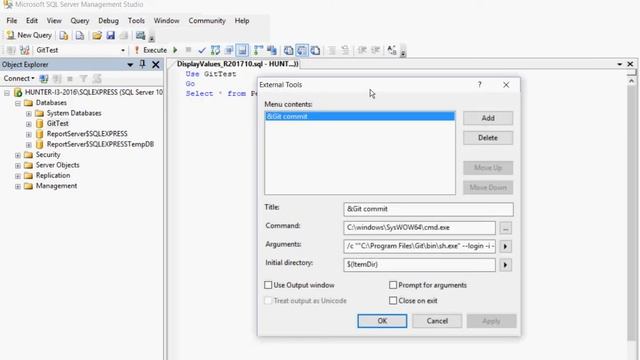Viewport: 640px width, 360px height.
Task: Select &Git commit in Menu contents list
Action: click(x=360, y=116)
